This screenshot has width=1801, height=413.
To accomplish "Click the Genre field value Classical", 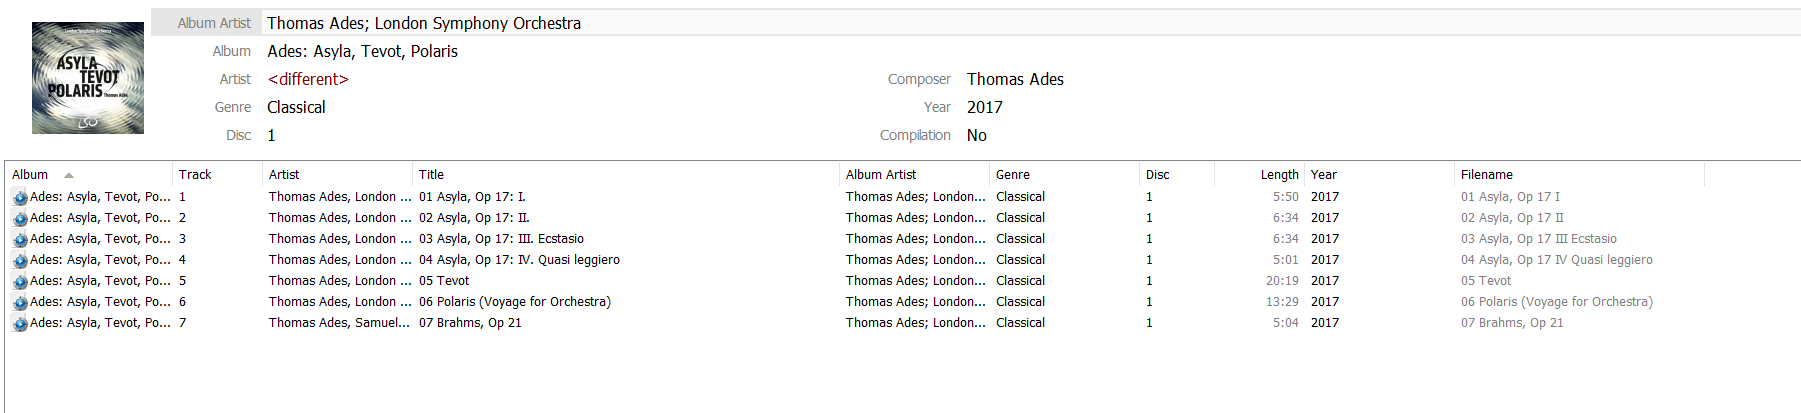I will [296, 107].
